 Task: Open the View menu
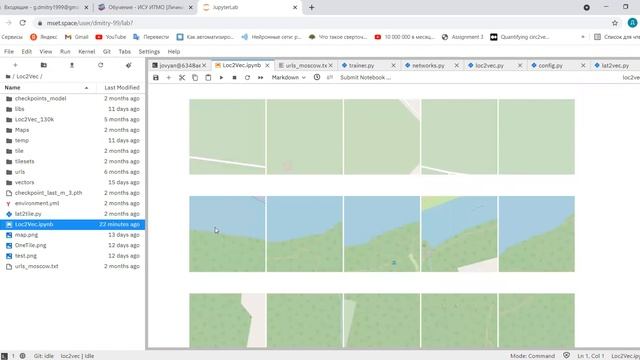(x=46, y=51)
